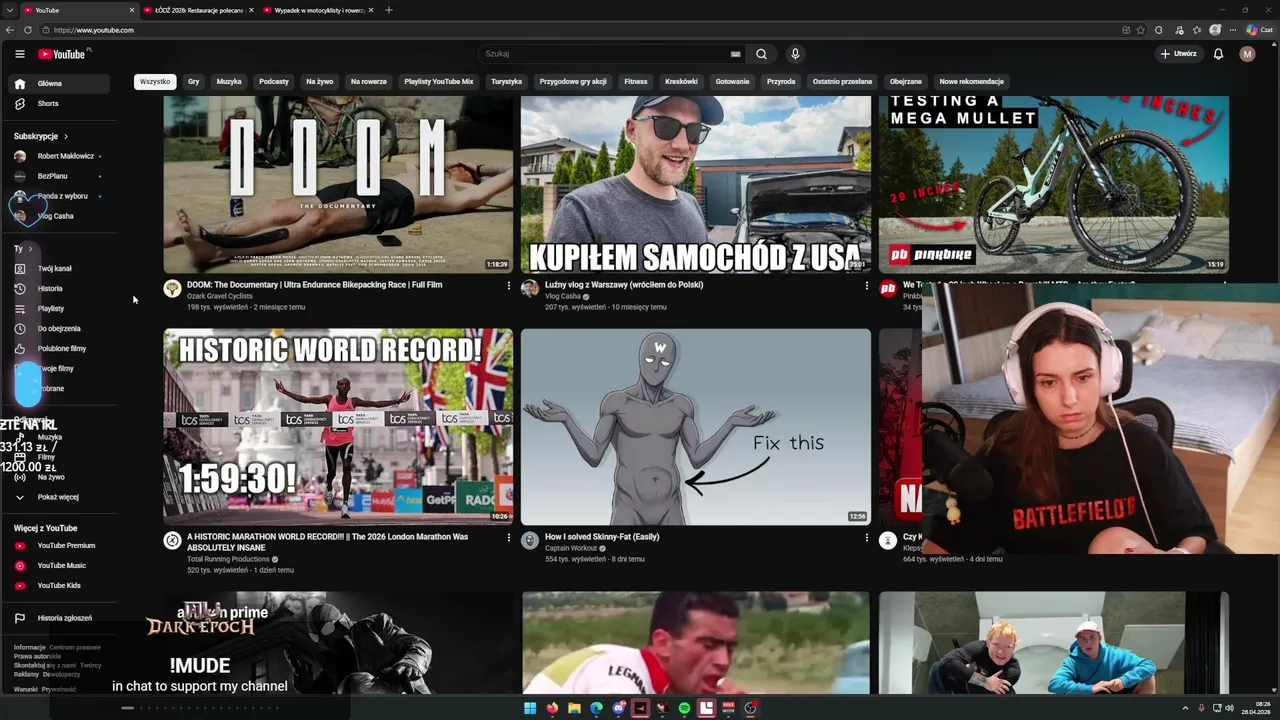Click the Utwórz create button
This screenshot has height=720, width=1280.
pyautogui.click(x=1179, y=54)
